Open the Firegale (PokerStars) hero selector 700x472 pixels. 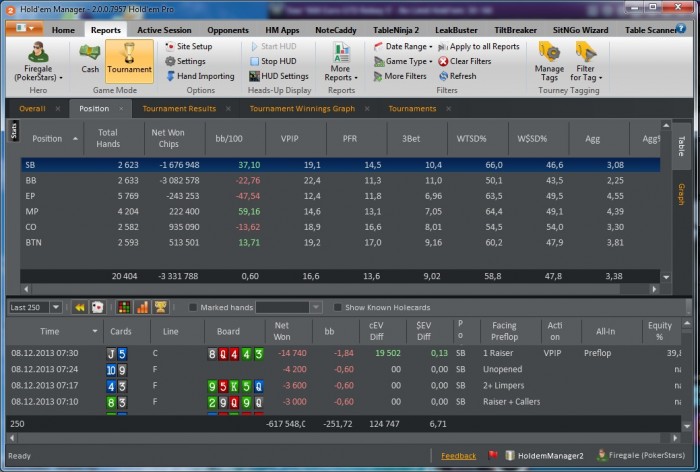click(x=38, y=62)
